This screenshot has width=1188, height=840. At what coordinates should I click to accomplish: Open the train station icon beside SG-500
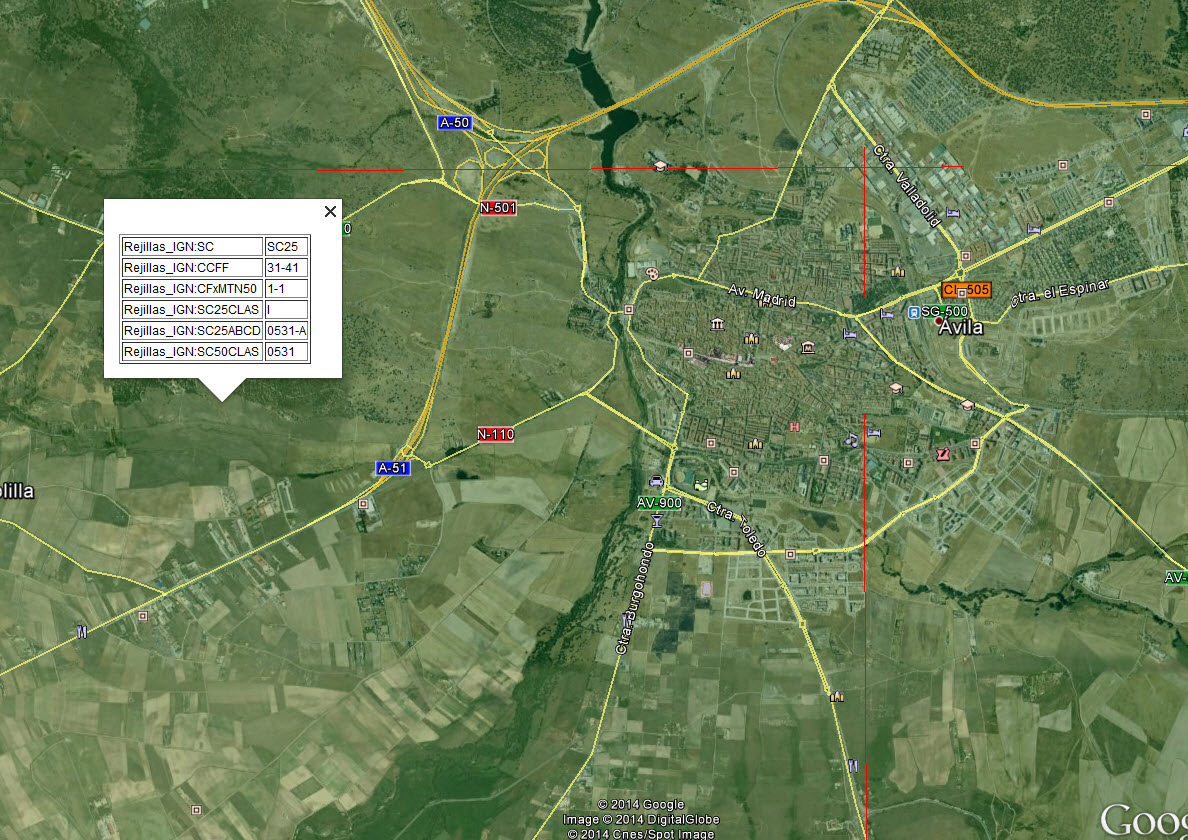pyautogui.click(x=914, y=312)
